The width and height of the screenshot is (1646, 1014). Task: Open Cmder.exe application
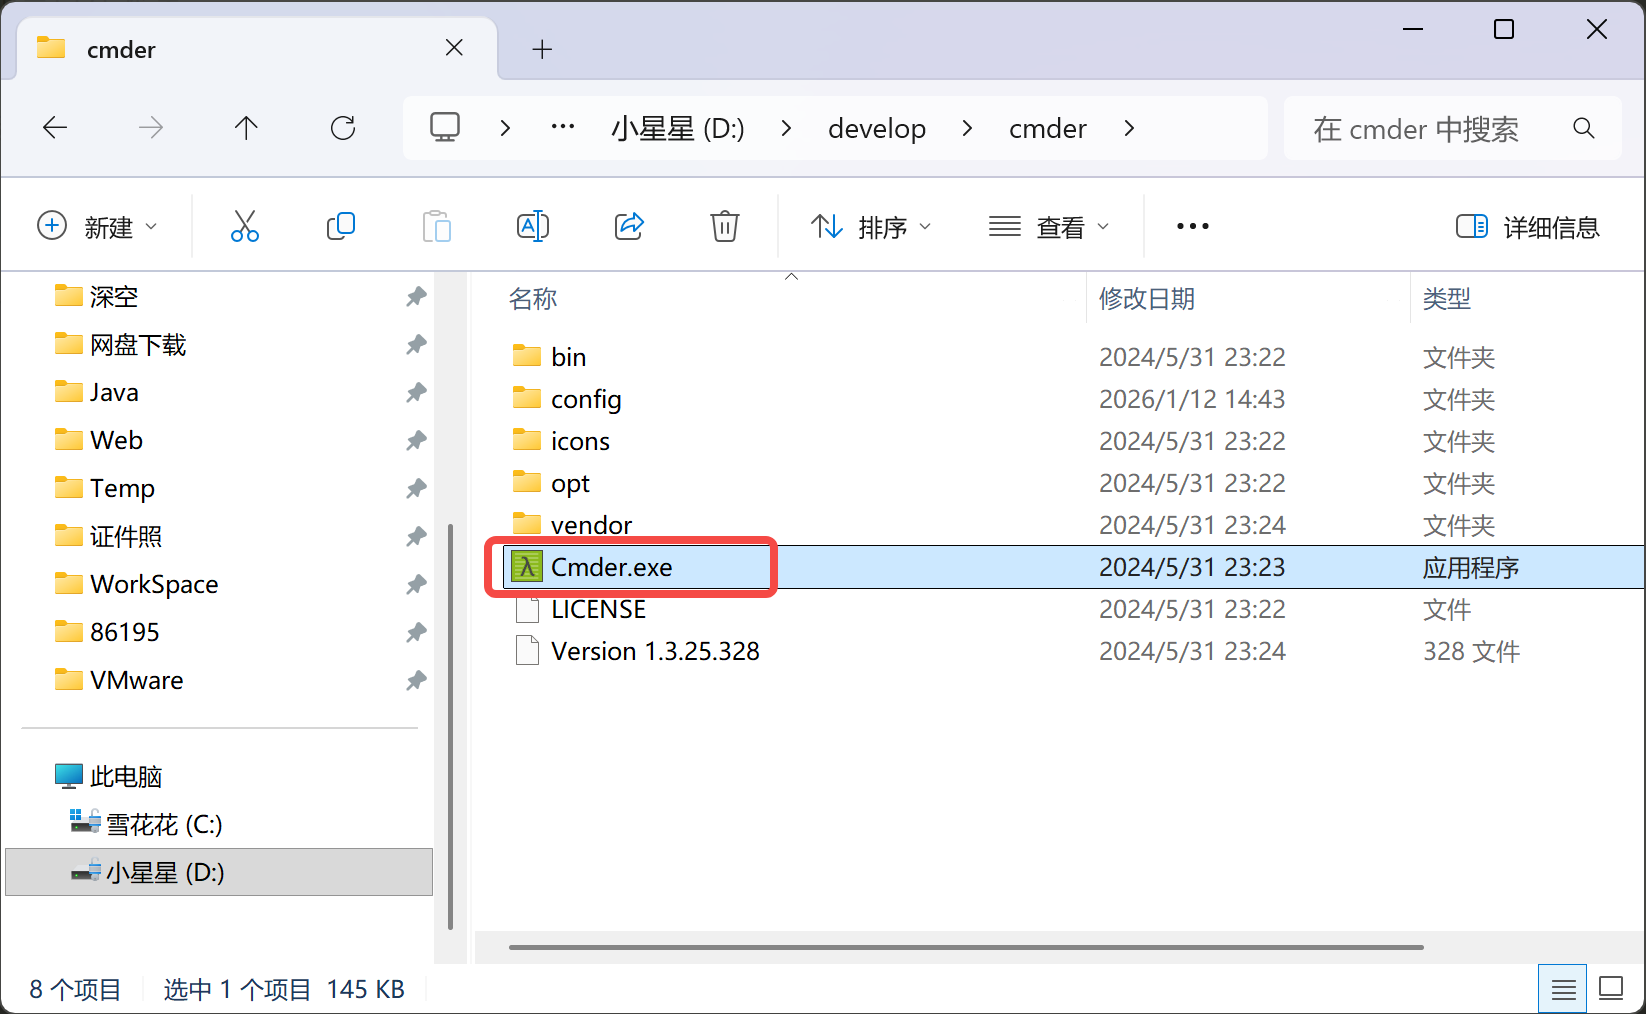(612, 566)
